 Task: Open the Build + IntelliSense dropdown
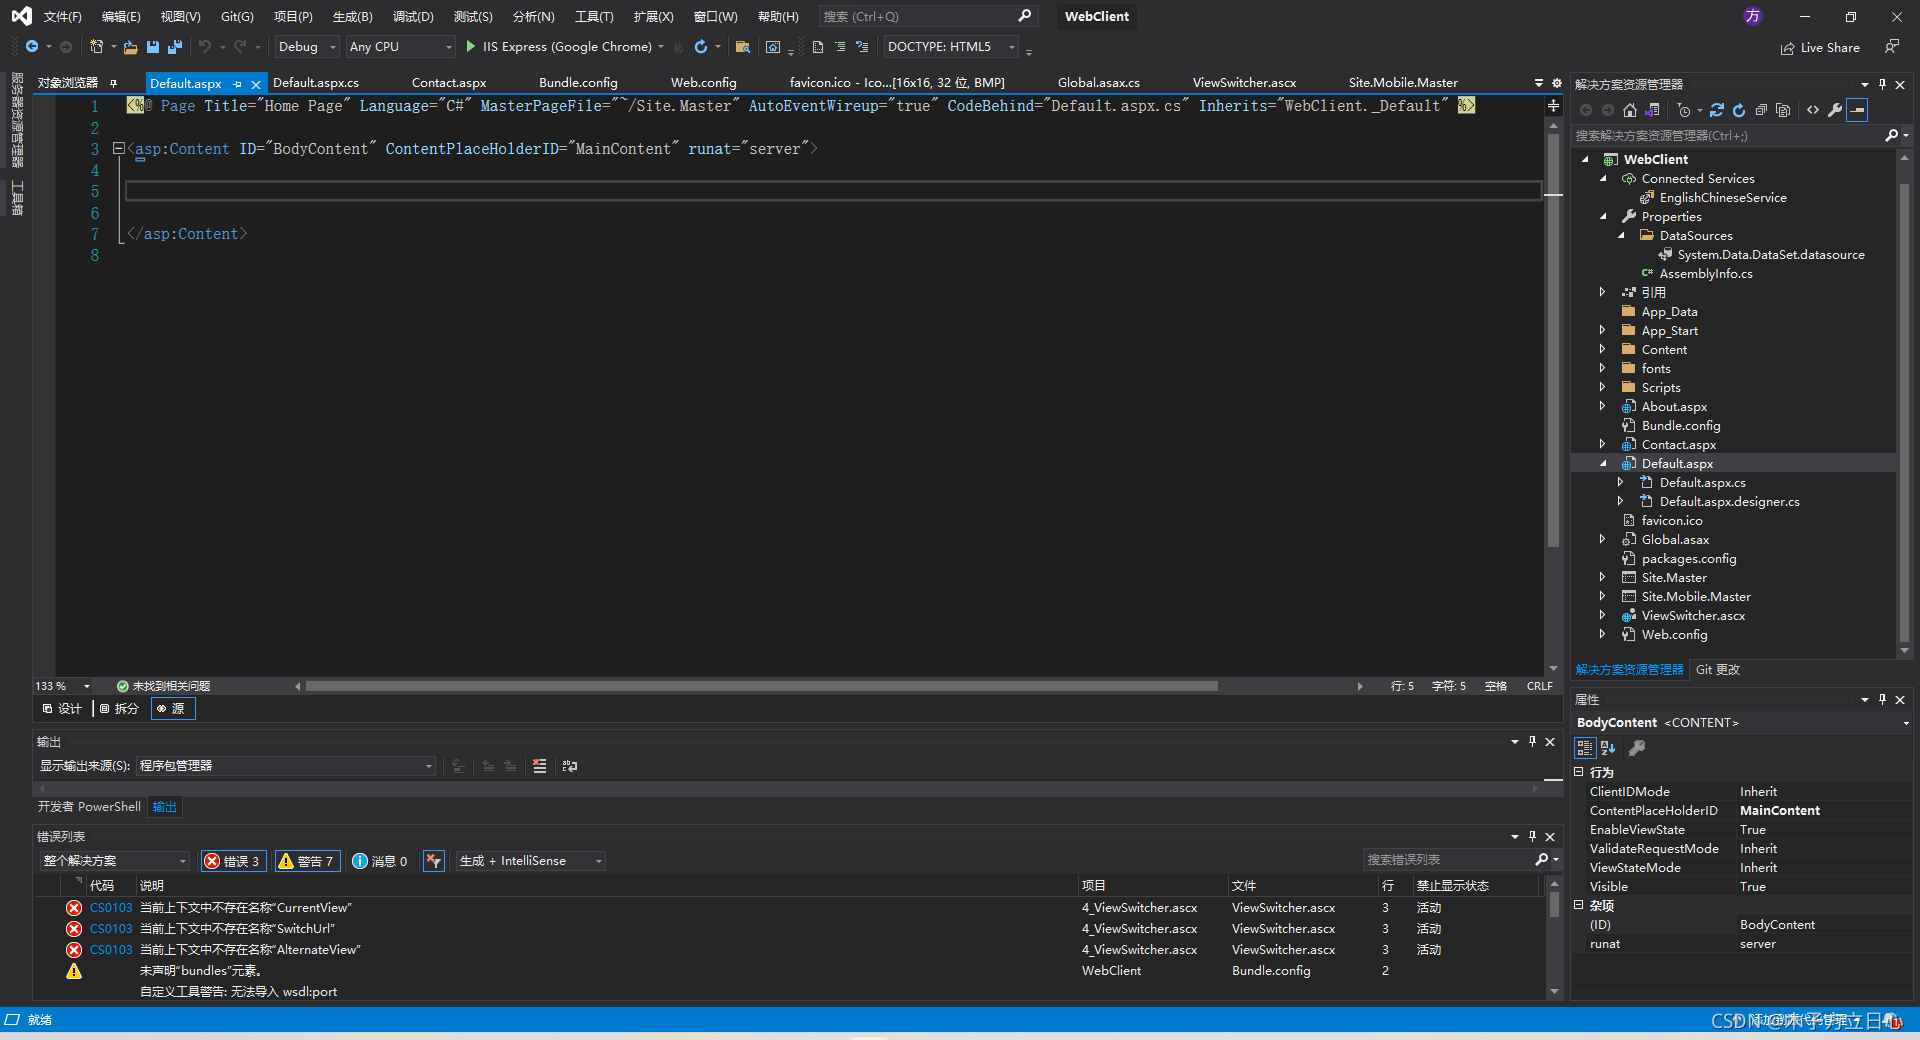pyautogui.click(x=531, y=861)
